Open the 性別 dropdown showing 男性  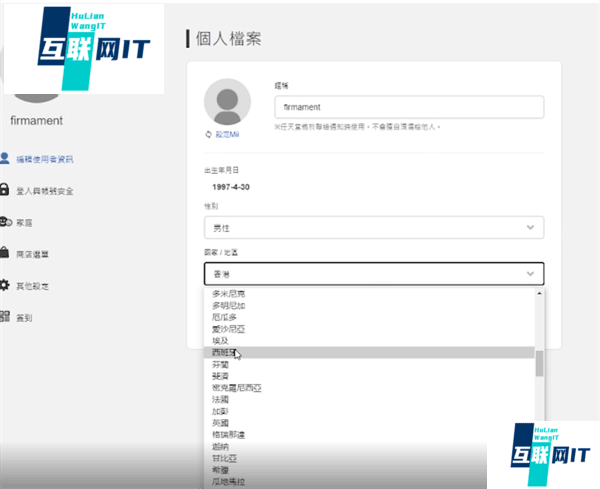tap(373, 228)
